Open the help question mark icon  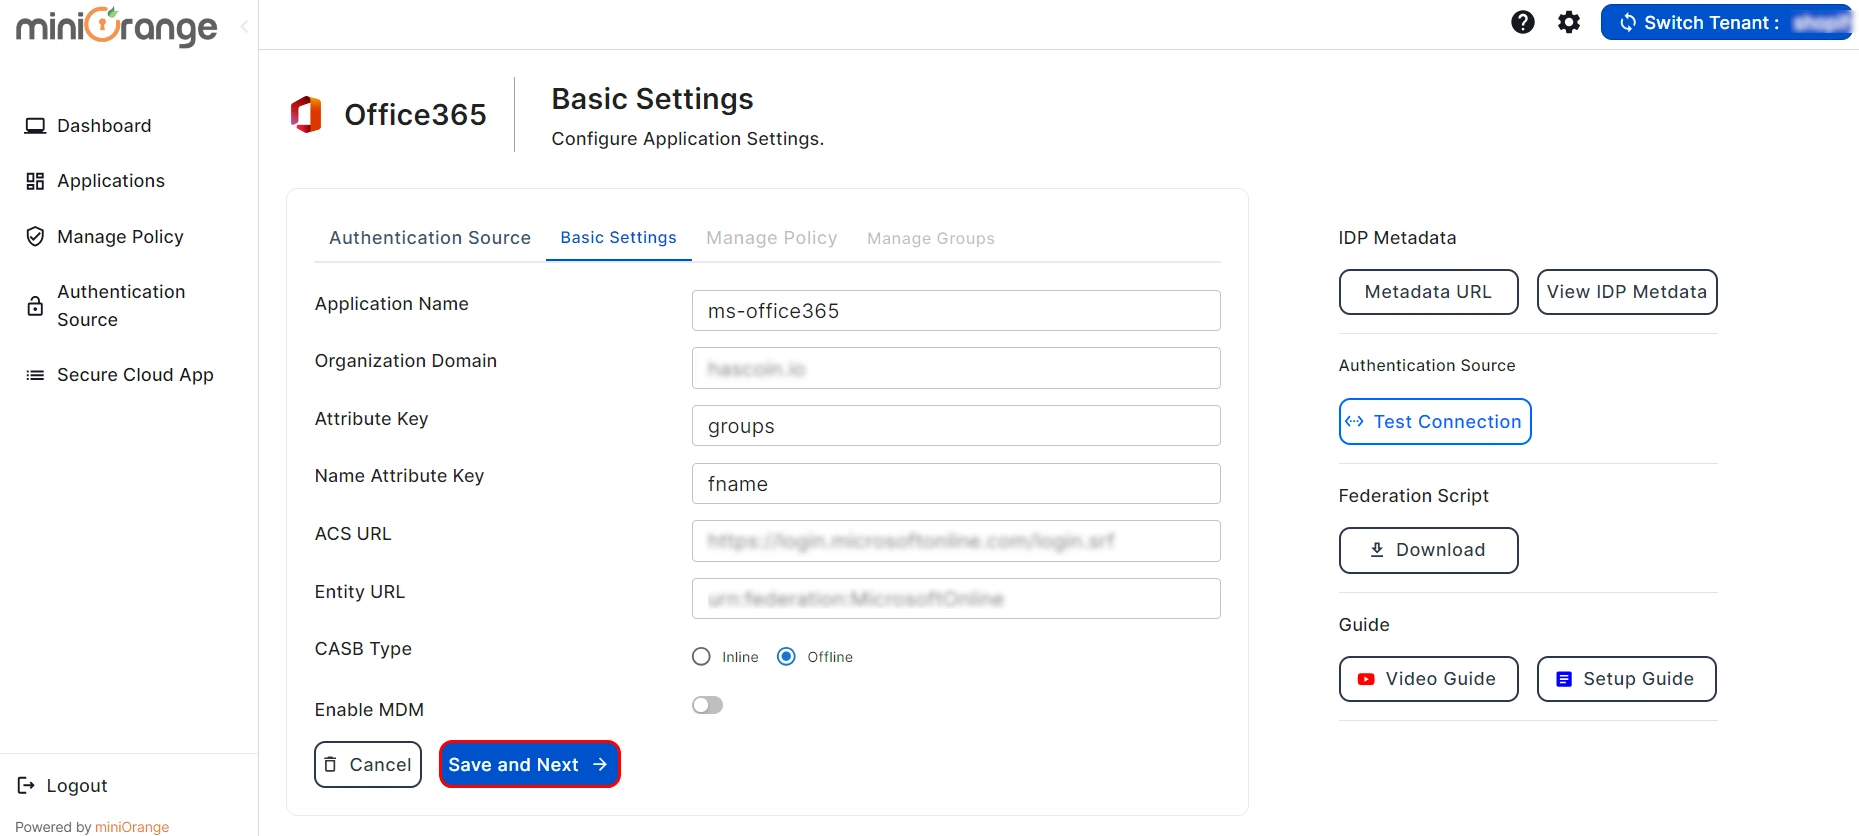1522,22
